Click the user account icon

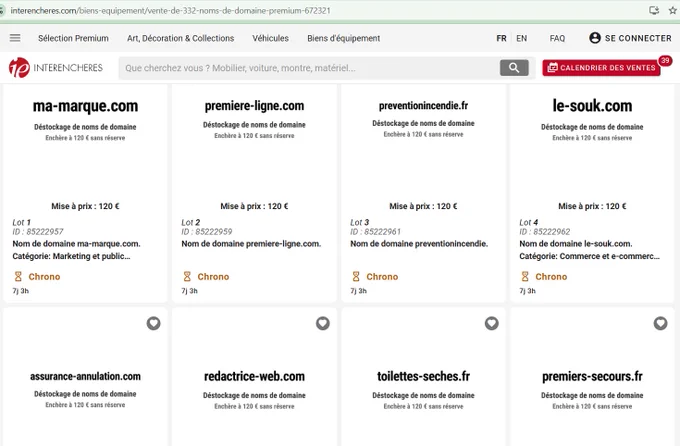click(x=595, y=38)
